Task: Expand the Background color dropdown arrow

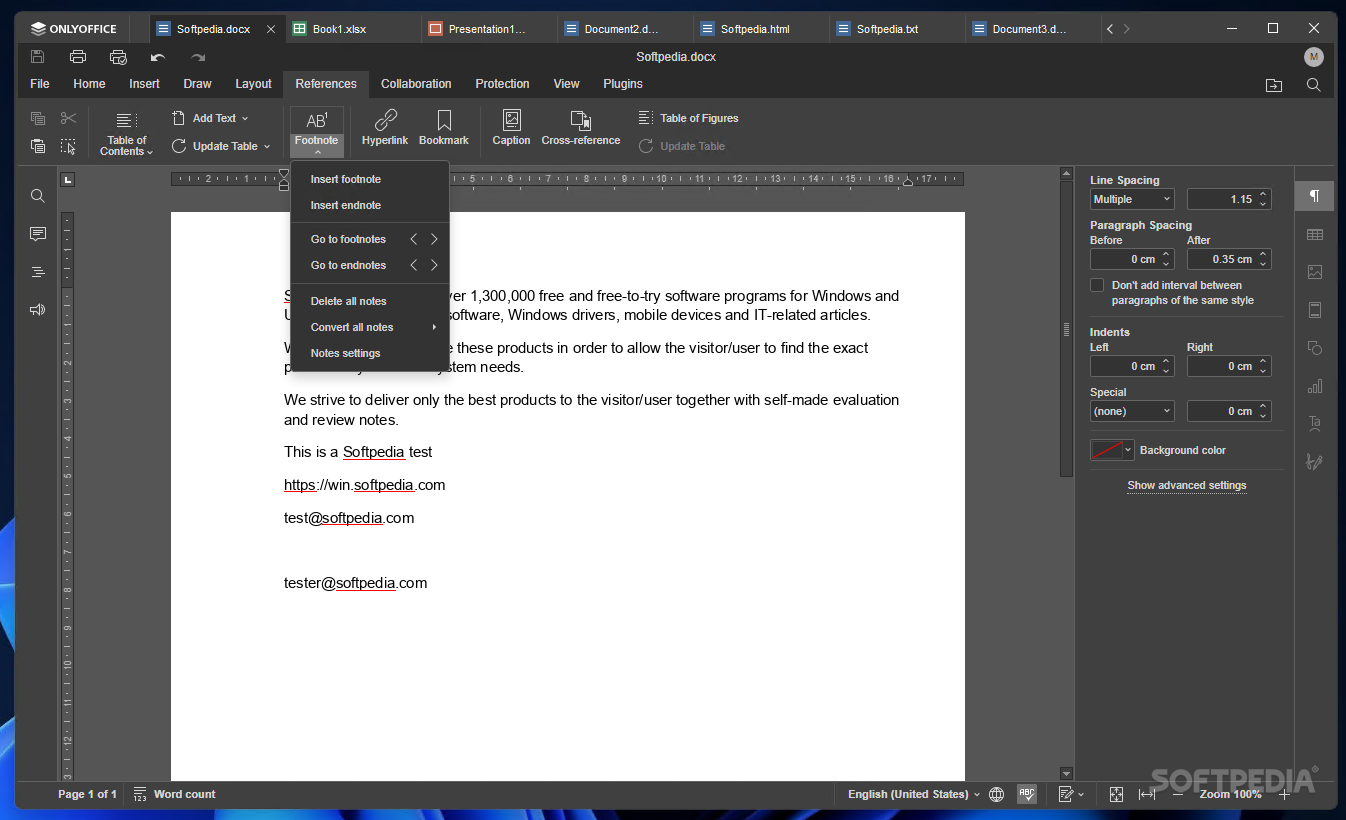Action: 1129,450
